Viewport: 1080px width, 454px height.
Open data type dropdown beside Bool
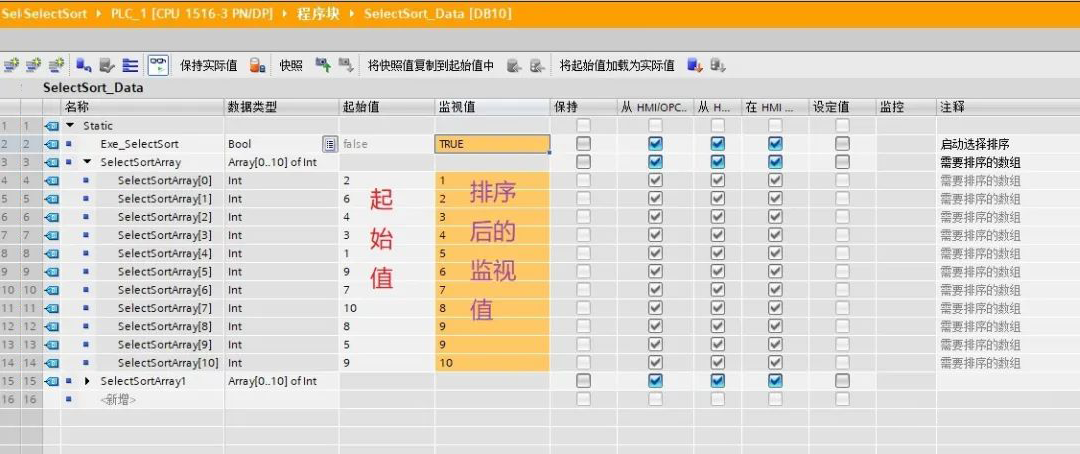coord(330,144)
